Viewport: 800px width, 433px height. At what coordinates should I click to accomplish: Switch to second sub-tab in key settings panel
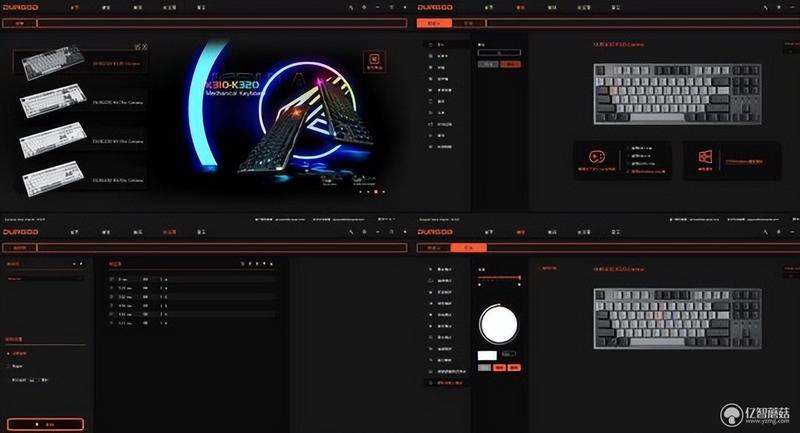coord(468,23)
